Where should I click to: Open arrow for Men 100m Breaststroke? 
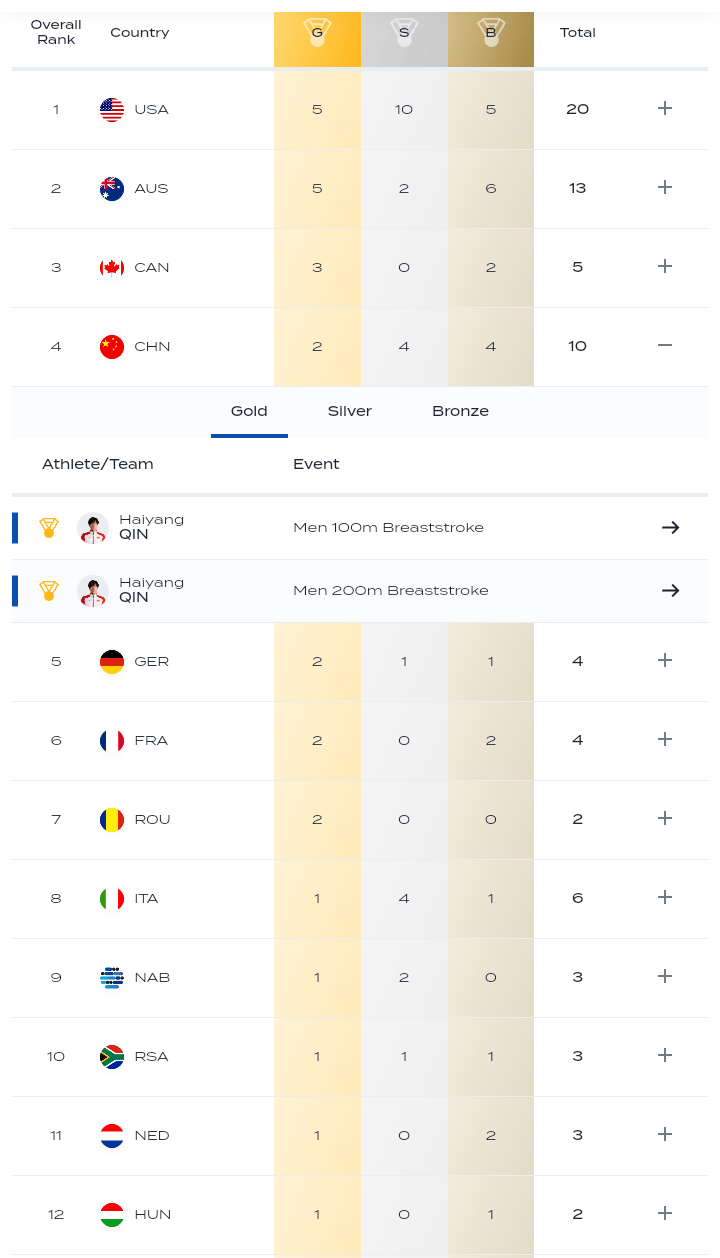[x=670, y=527]
